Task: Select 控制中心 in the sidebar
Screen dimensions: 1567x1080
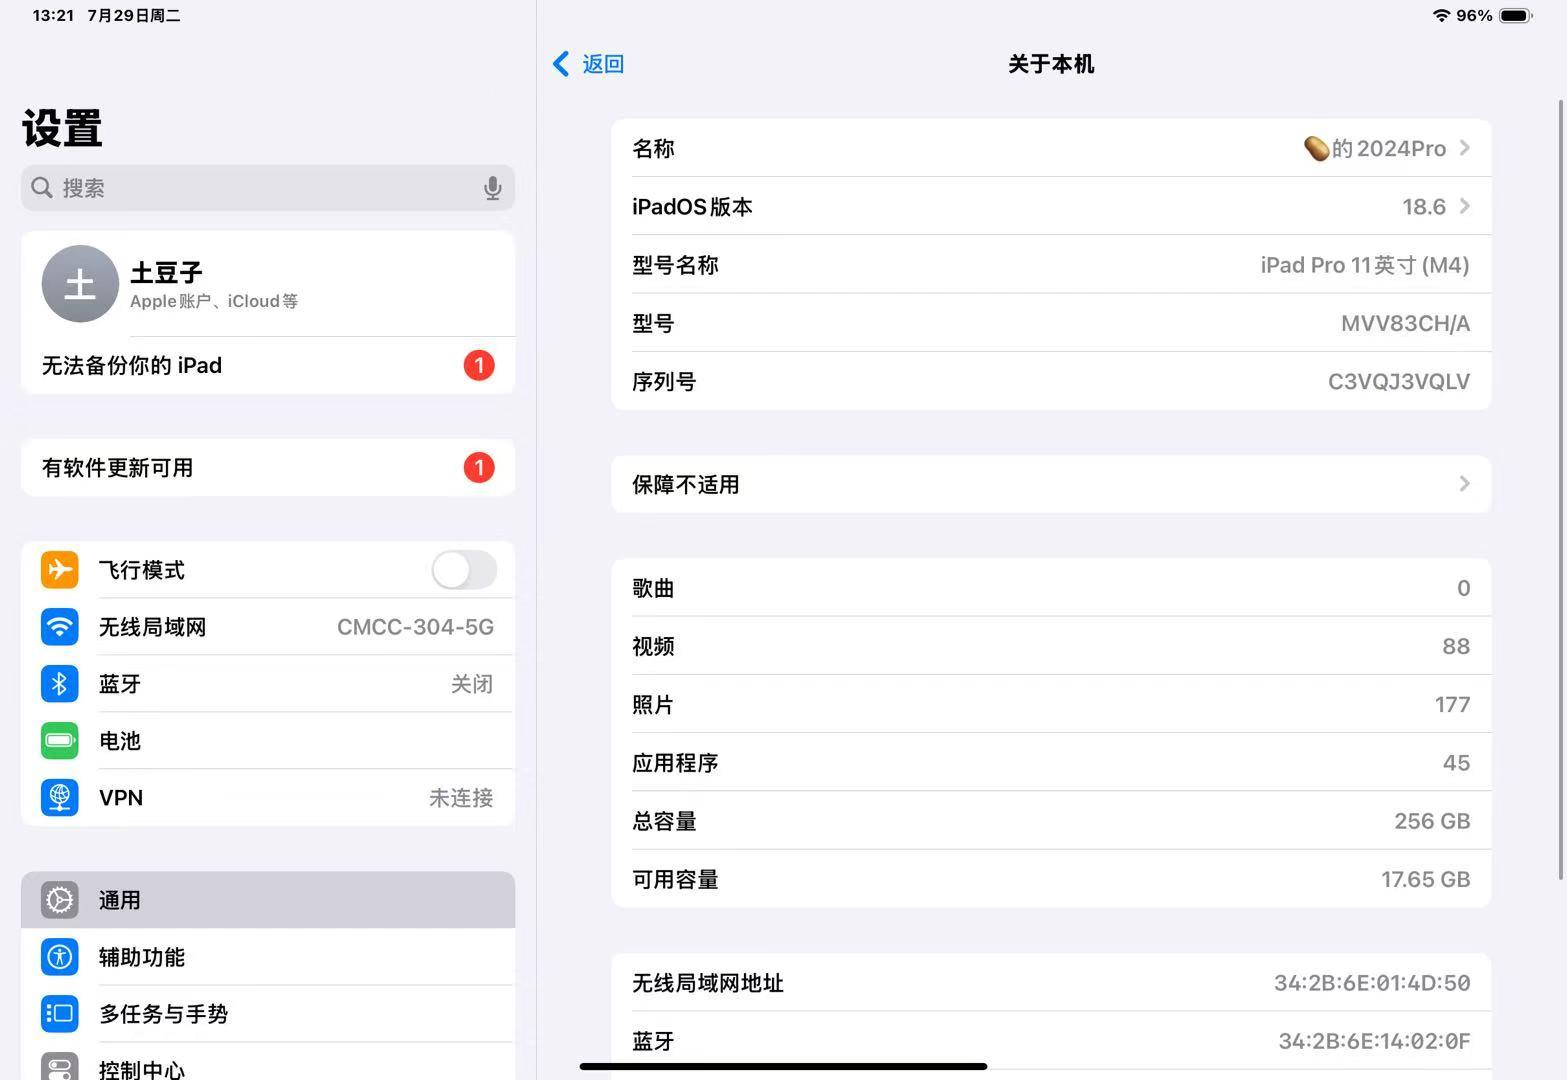Action: click(268, 1062)
